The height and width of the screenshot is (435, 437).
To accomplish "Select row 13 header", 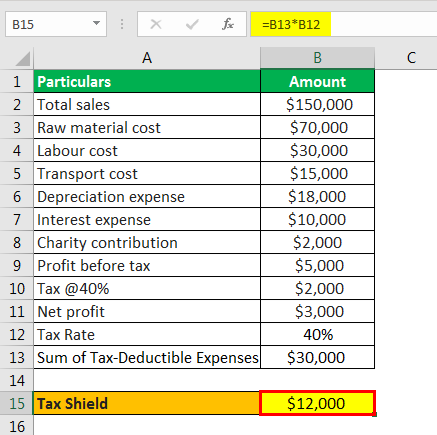I will coord(17,358).
